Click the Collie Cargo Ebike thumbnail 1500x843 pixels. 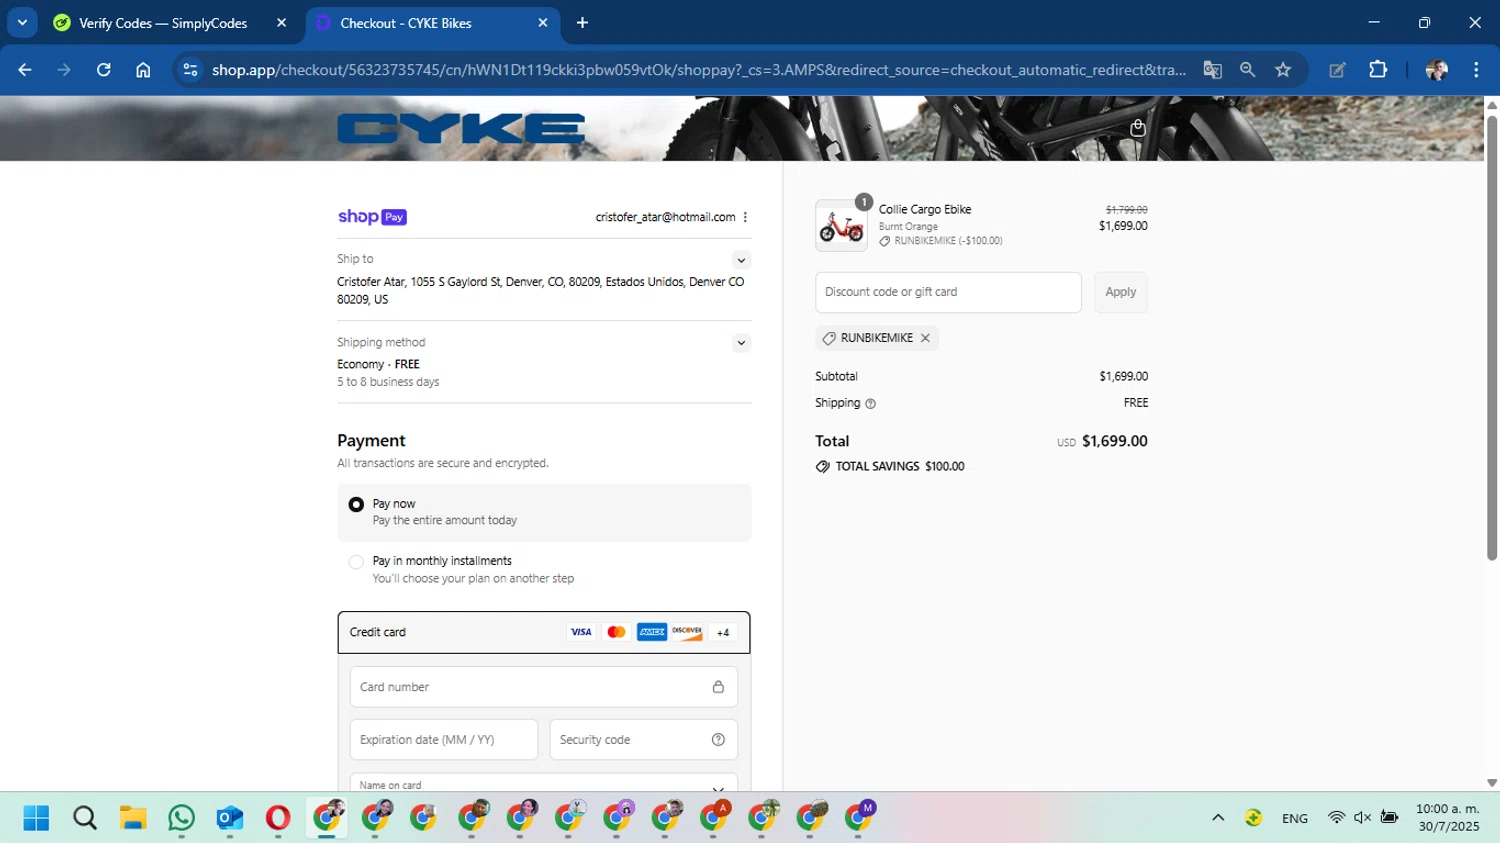tap(842, 225)
